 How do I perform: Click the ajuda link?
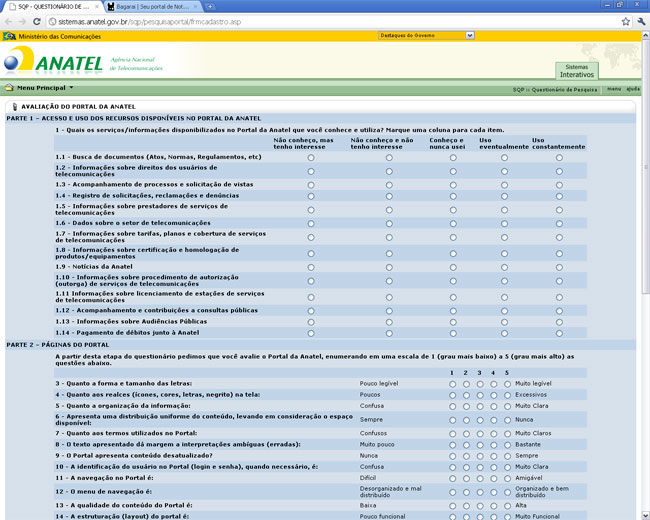633,89
